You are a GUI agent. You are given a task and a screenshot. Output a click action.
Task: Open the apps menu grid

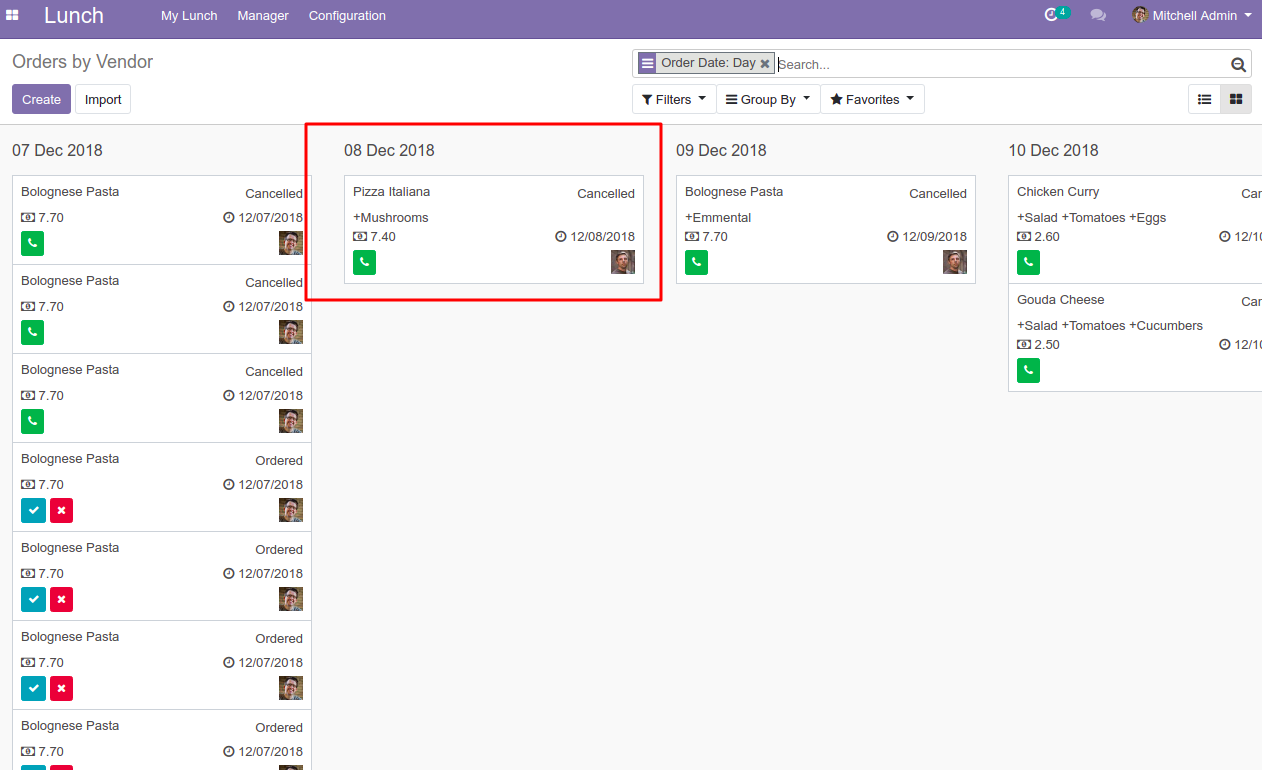12,15
